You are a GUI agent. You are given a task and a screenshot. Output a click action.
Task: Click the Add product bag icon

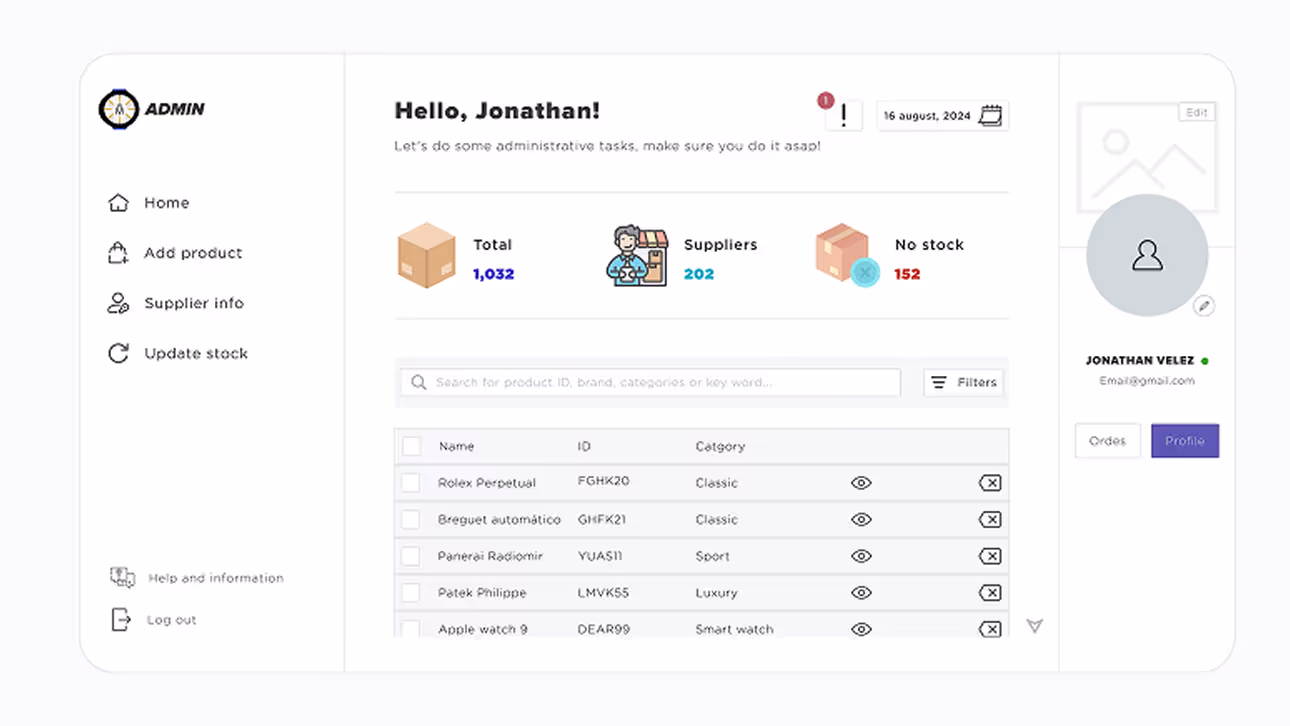click(118, 253)
